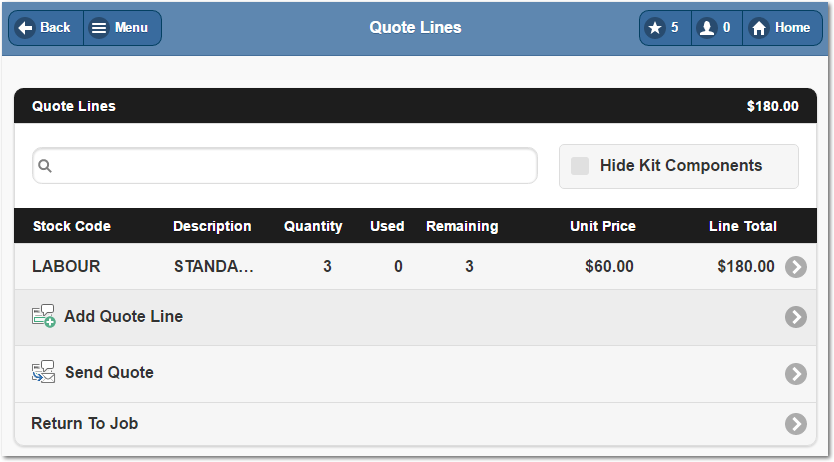Go to Home via house icon
The height and width of the screenshot is (462, 834).
[759, 28]
